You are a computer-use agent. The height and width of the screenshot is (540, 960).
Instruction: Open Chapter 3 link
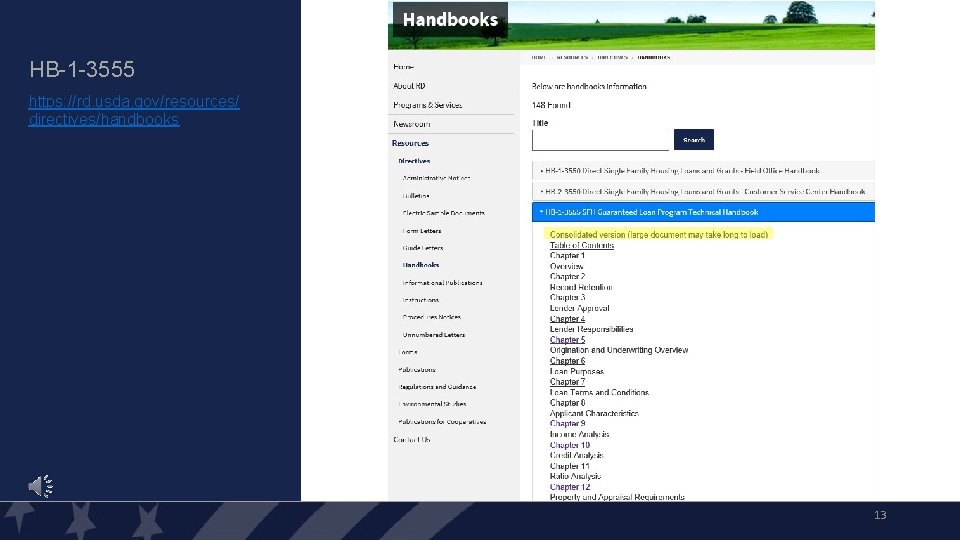pyautogui.click(x=567, y=298)
